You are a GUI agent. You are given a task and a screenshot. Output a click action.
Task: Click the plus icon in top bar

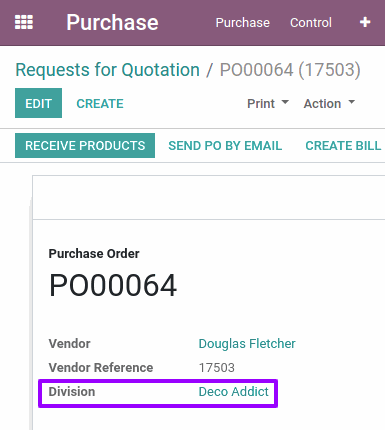pos(365,22)
